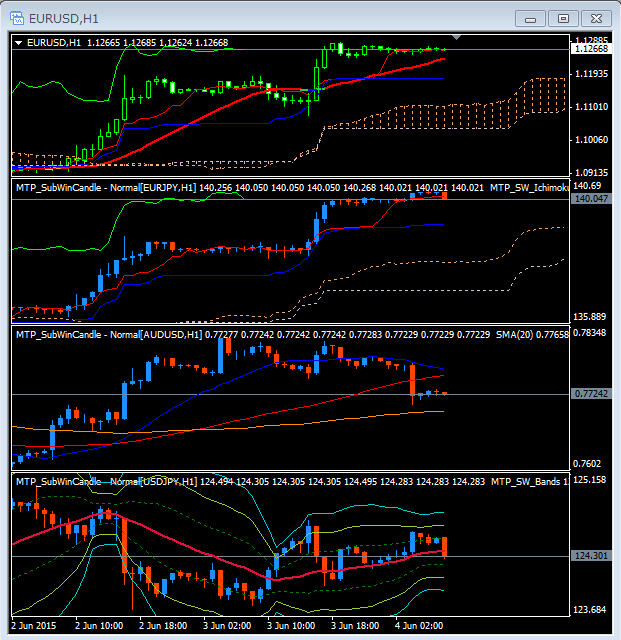621x640 pixels.
Task: Click the price scale label 1.10060
Action: (591, 140)
